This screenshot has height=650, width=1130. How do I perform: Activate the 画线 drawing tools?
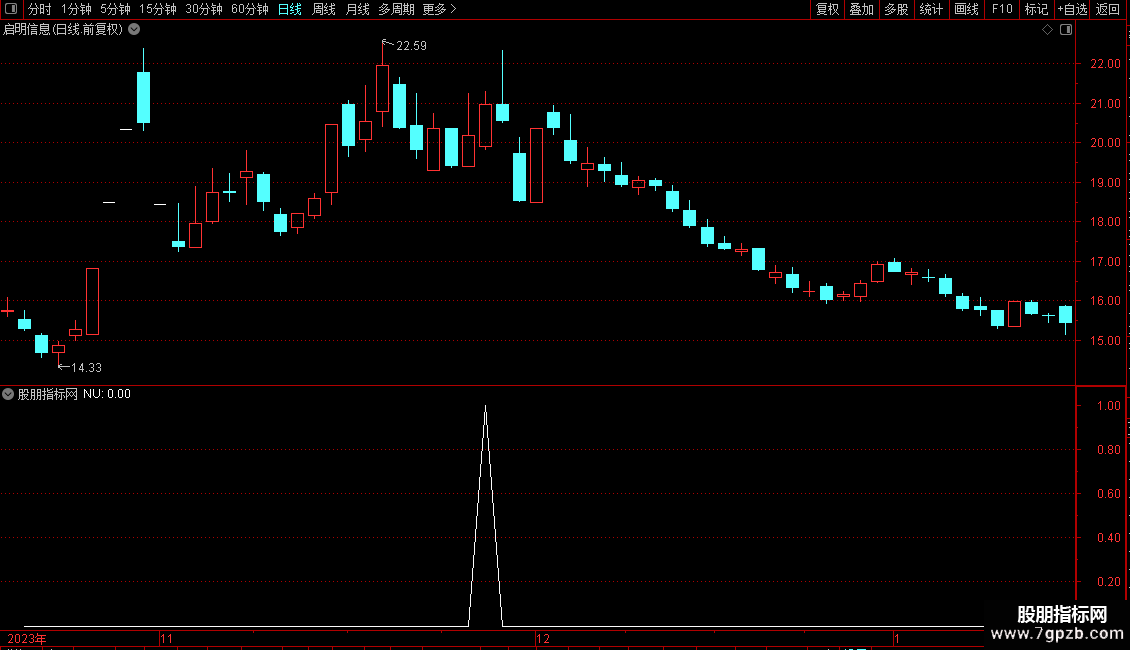point(966,9)
